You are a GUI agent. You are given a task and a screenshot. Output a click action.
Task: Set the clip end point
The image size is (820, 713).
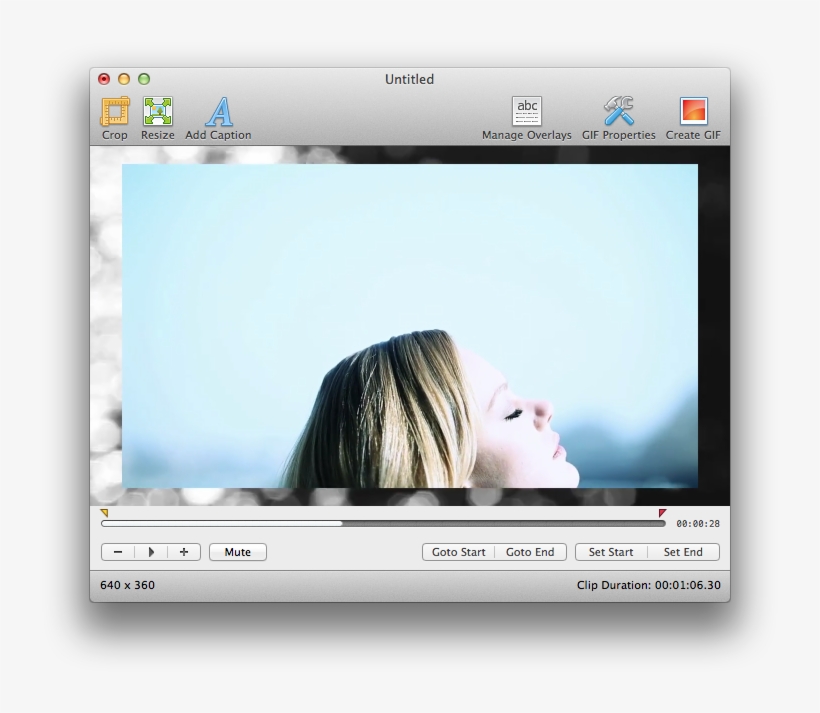coord(683,551)
